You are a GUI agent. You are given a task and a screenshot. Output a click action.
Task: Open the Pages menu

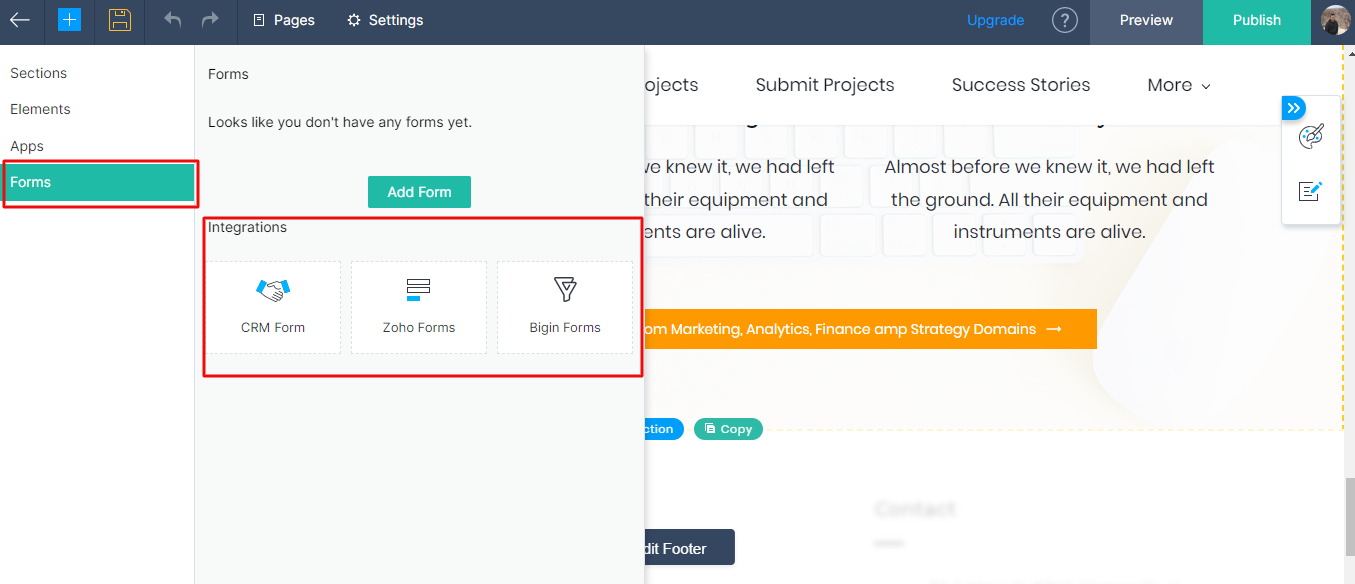(284, 20)
